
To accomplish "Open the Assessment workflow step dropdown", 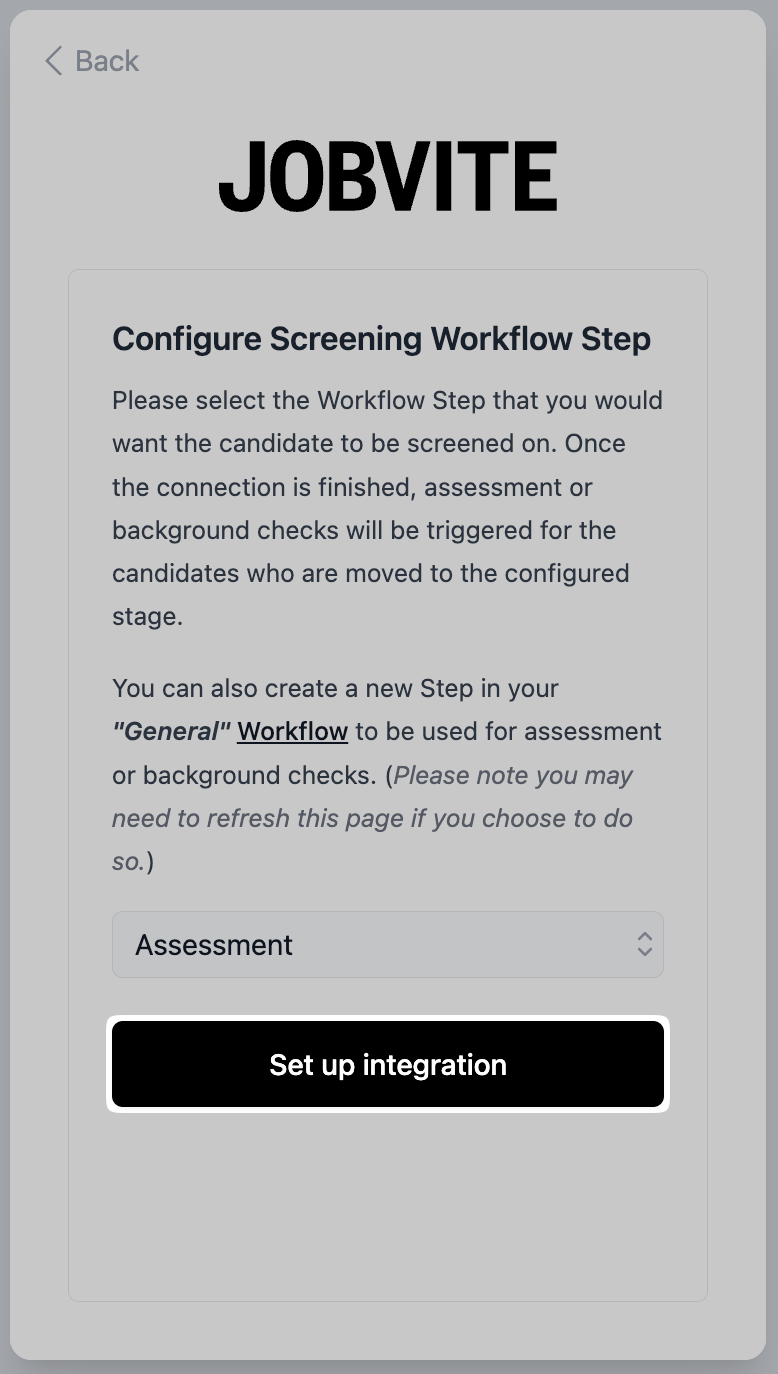I will pyautogui.click(x=387, y=944).
